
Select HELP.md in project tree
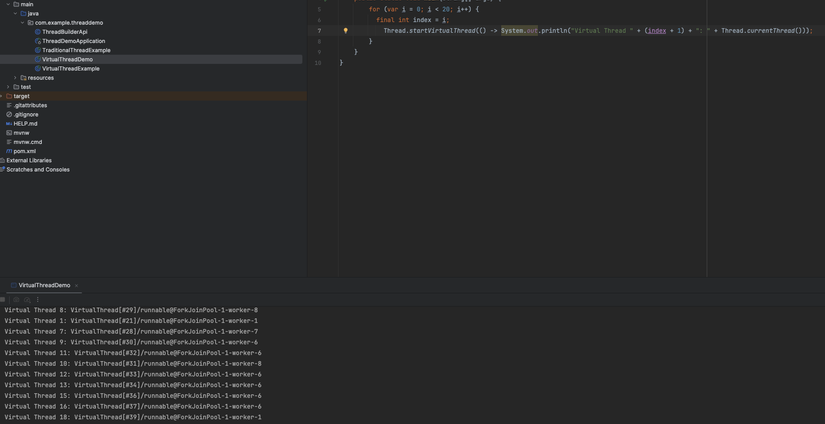point(25,124)
